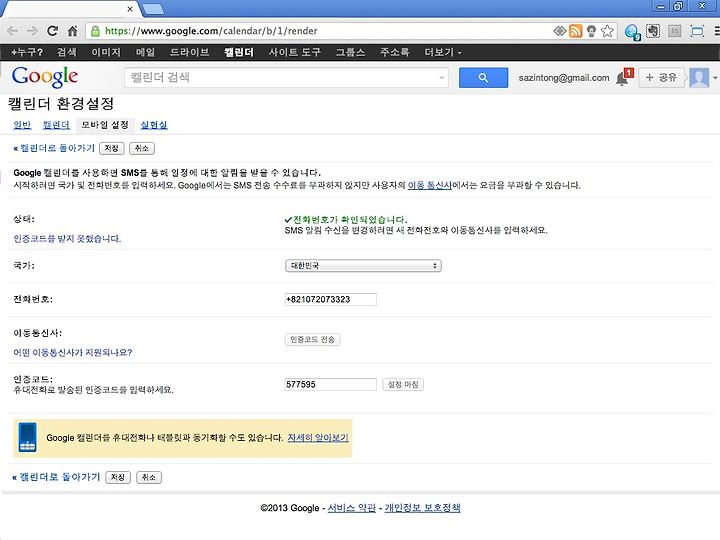The image size is (720, 540).
Task: Click the RSS feed extension icon
Action: pos(575,31)
